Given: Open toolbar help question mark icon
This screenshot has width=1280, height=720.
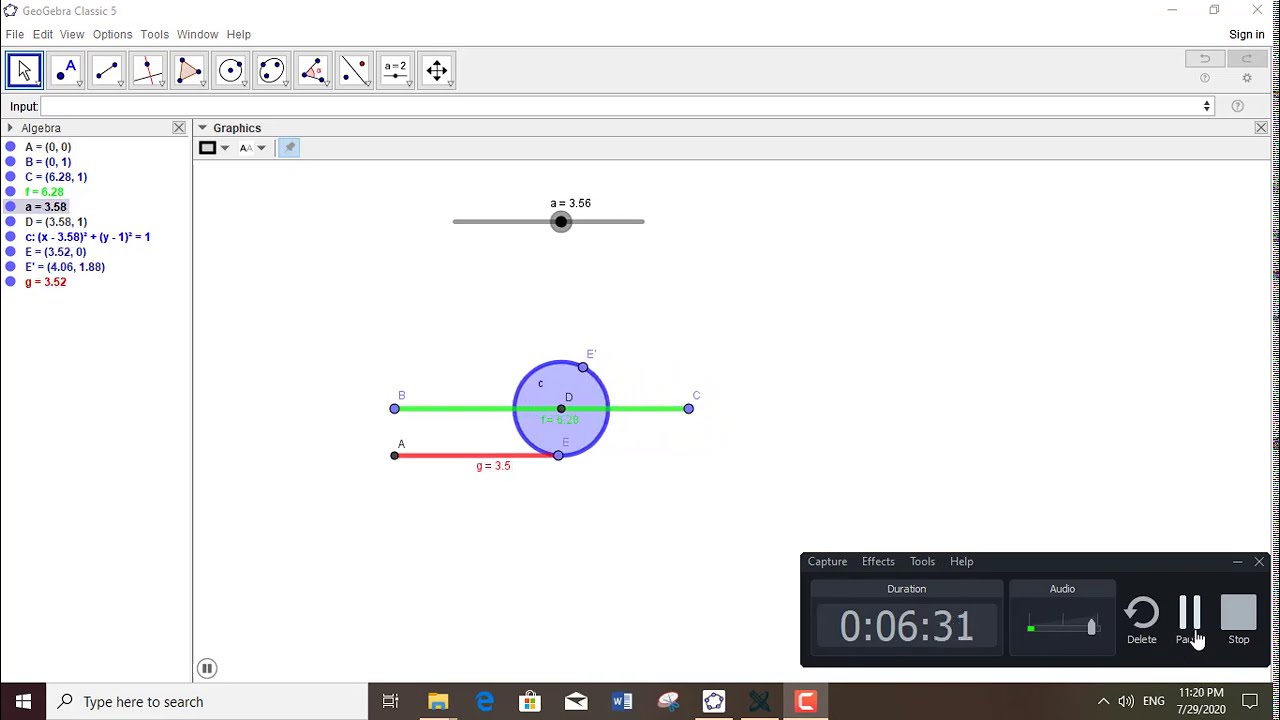Looking at the screenshot, I should tap(1205, 79).
